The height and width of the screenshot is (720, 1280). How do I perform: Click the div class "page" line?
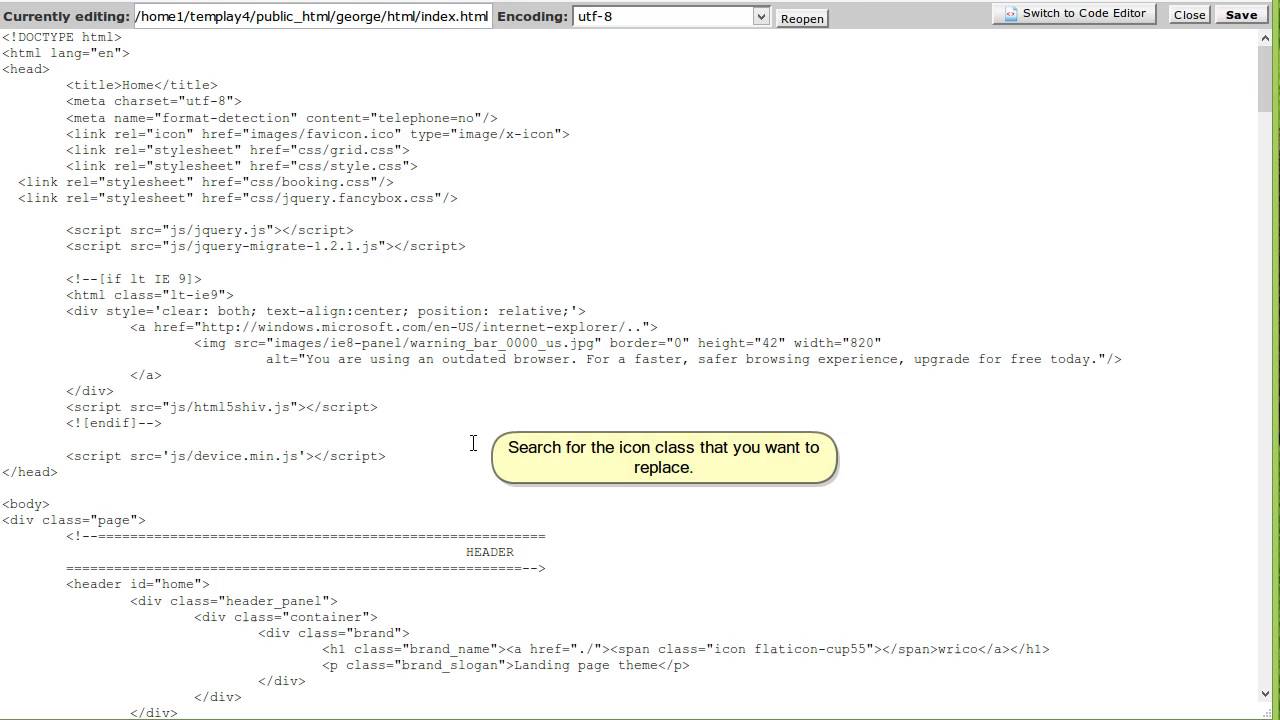pyautogui.click(x=74, y=520)
